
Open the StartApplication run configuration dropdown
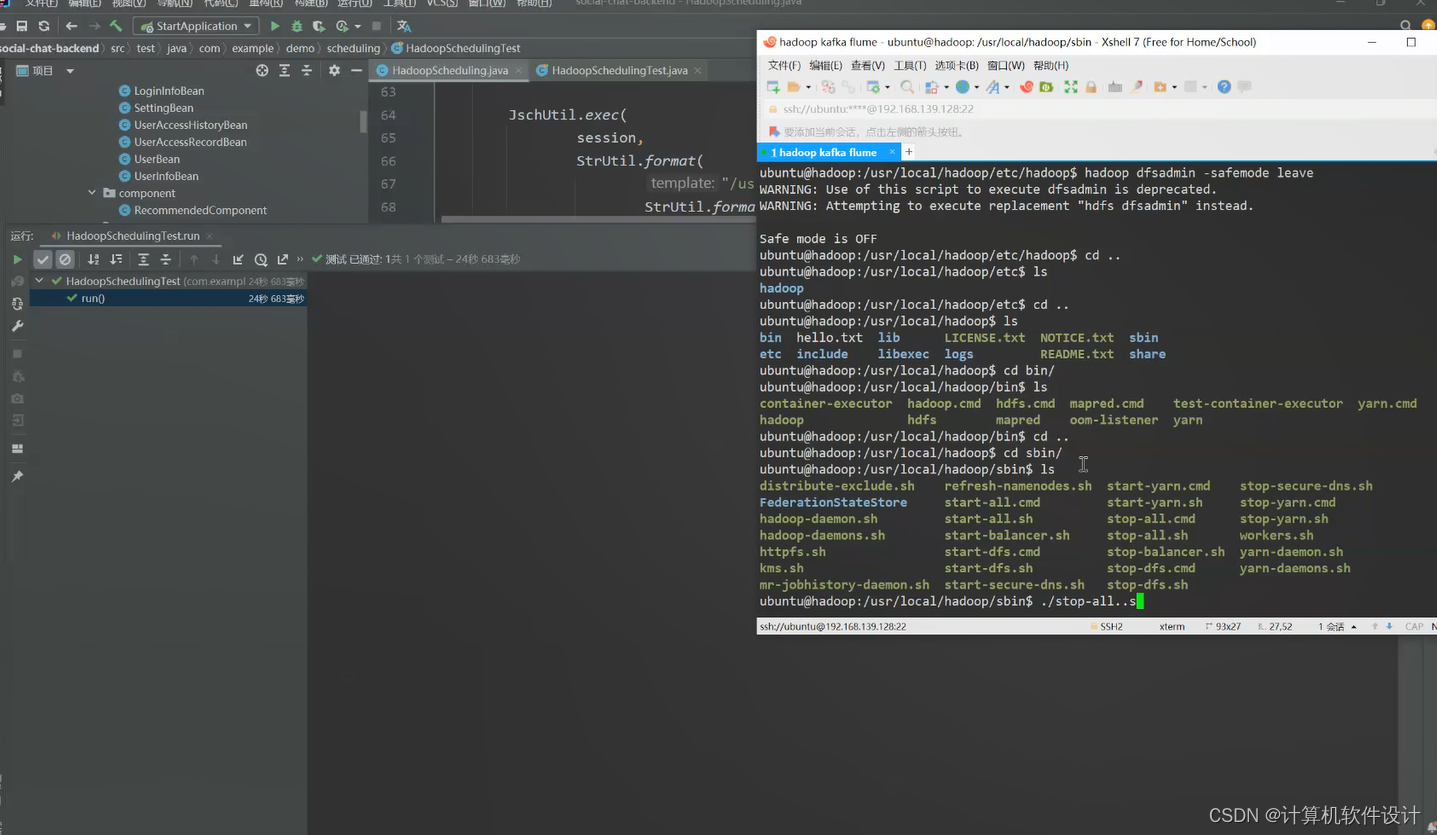[197, 26]
